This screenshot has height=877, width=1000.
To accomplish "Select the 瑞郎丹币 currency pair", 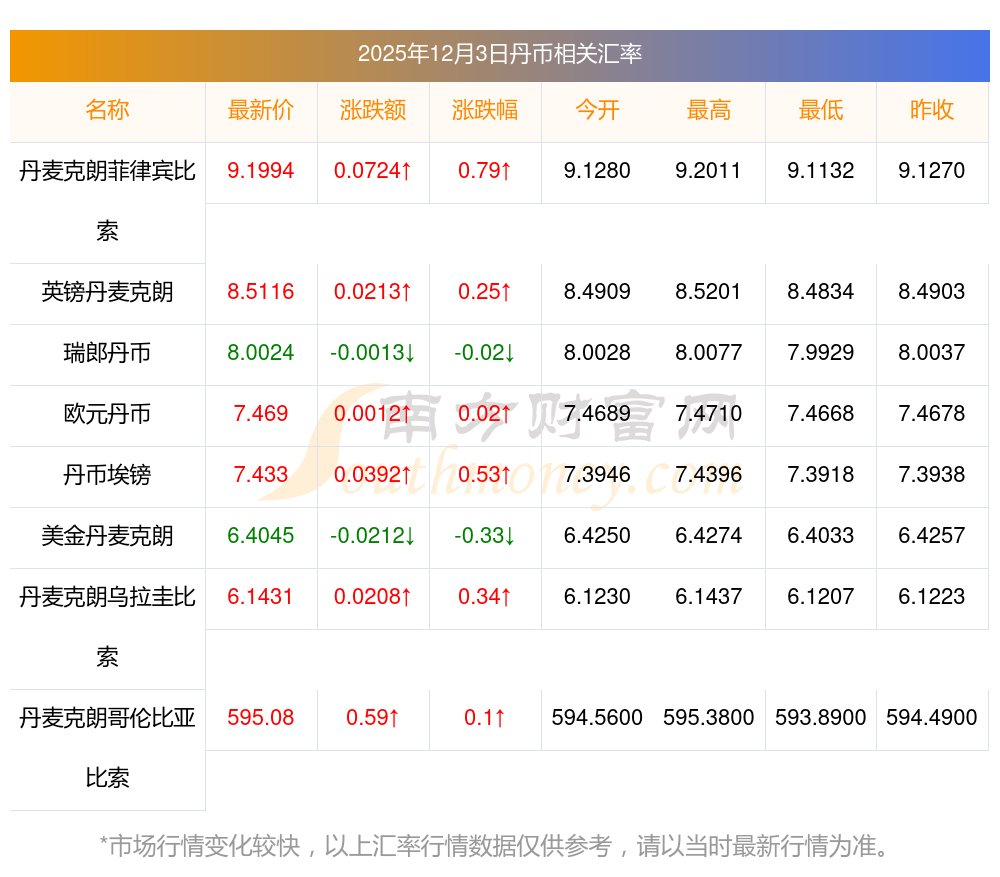I will (107, 353).
